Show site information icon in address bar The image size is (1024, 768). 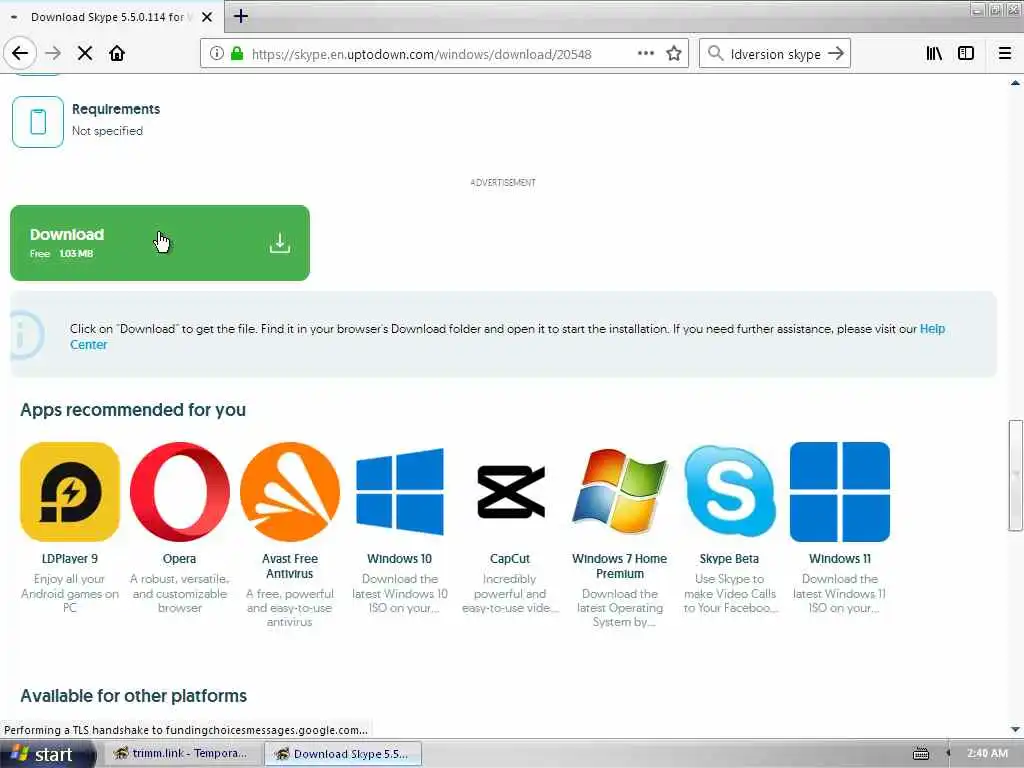pyautogui.click(x=217, y=54)
